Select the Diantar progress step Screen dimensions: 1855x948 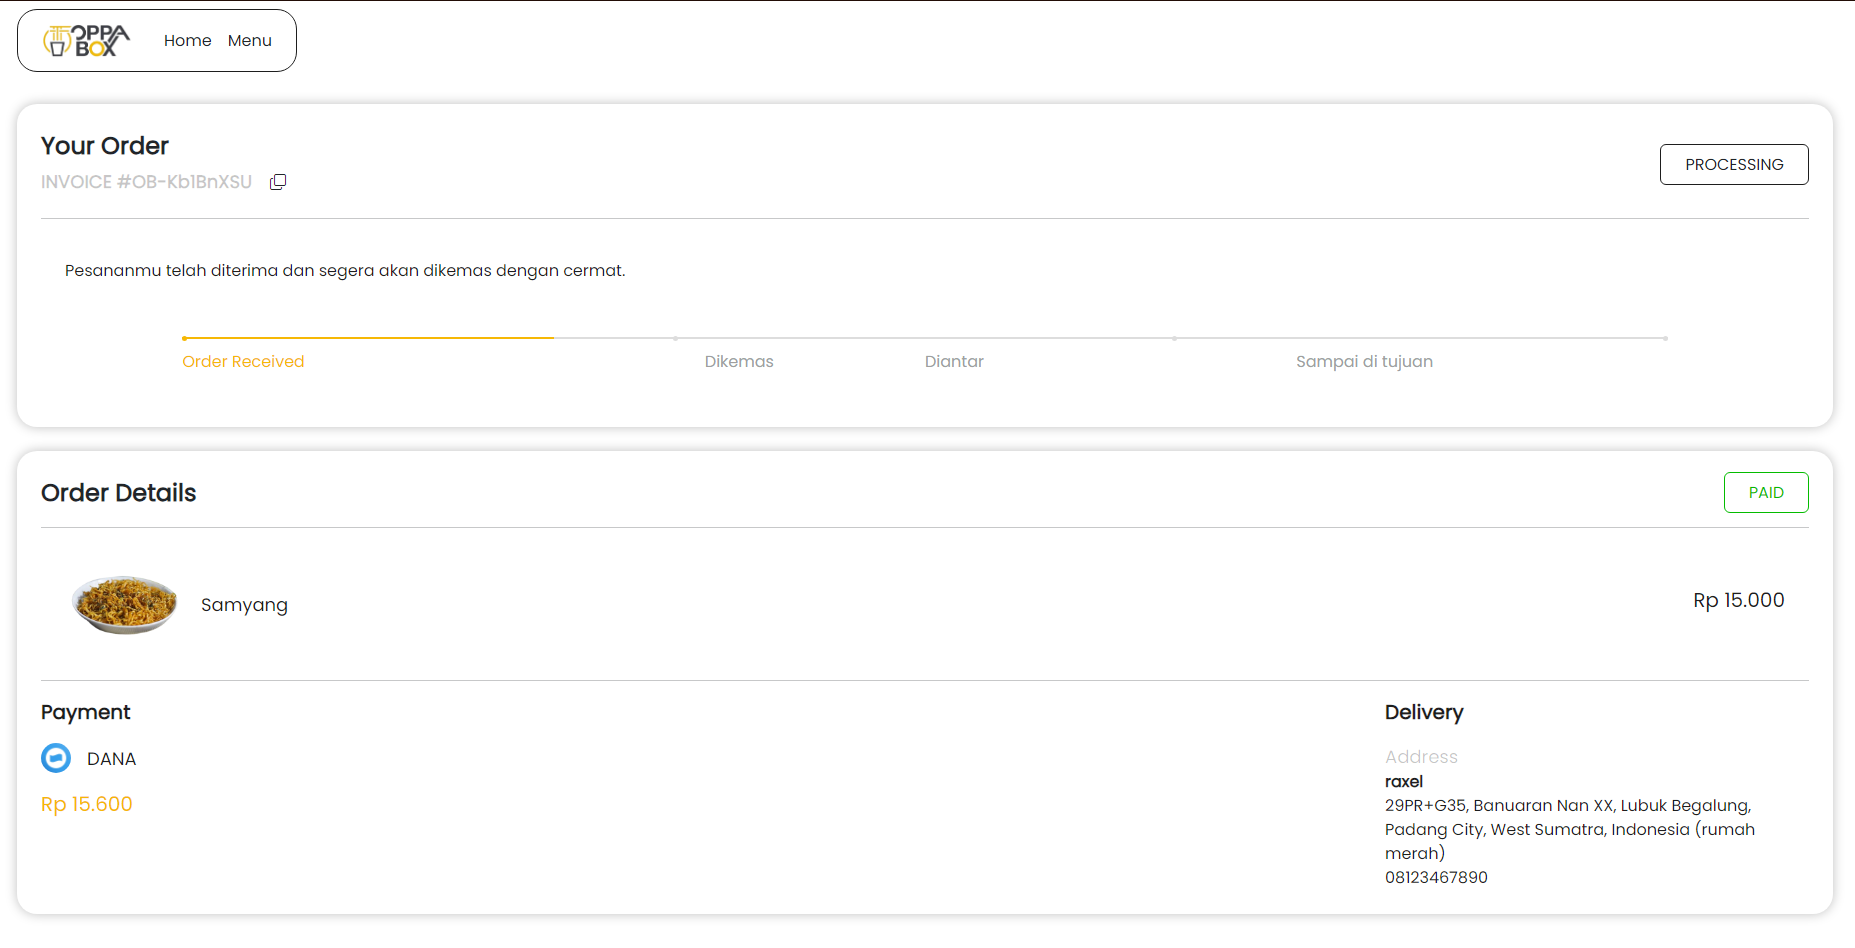pos(954,362)
